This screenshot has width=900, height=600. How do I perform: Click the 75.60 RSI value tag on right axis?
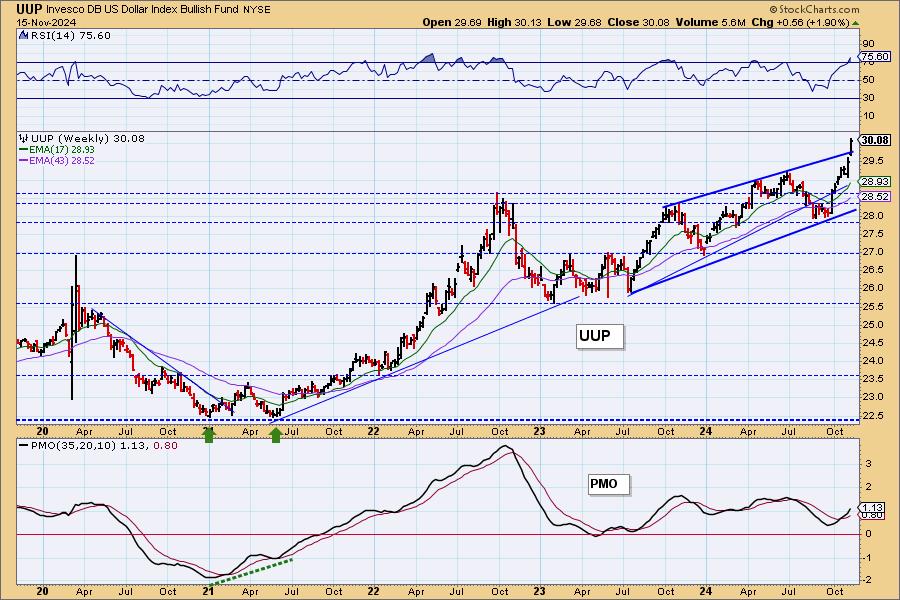[875, 56]
